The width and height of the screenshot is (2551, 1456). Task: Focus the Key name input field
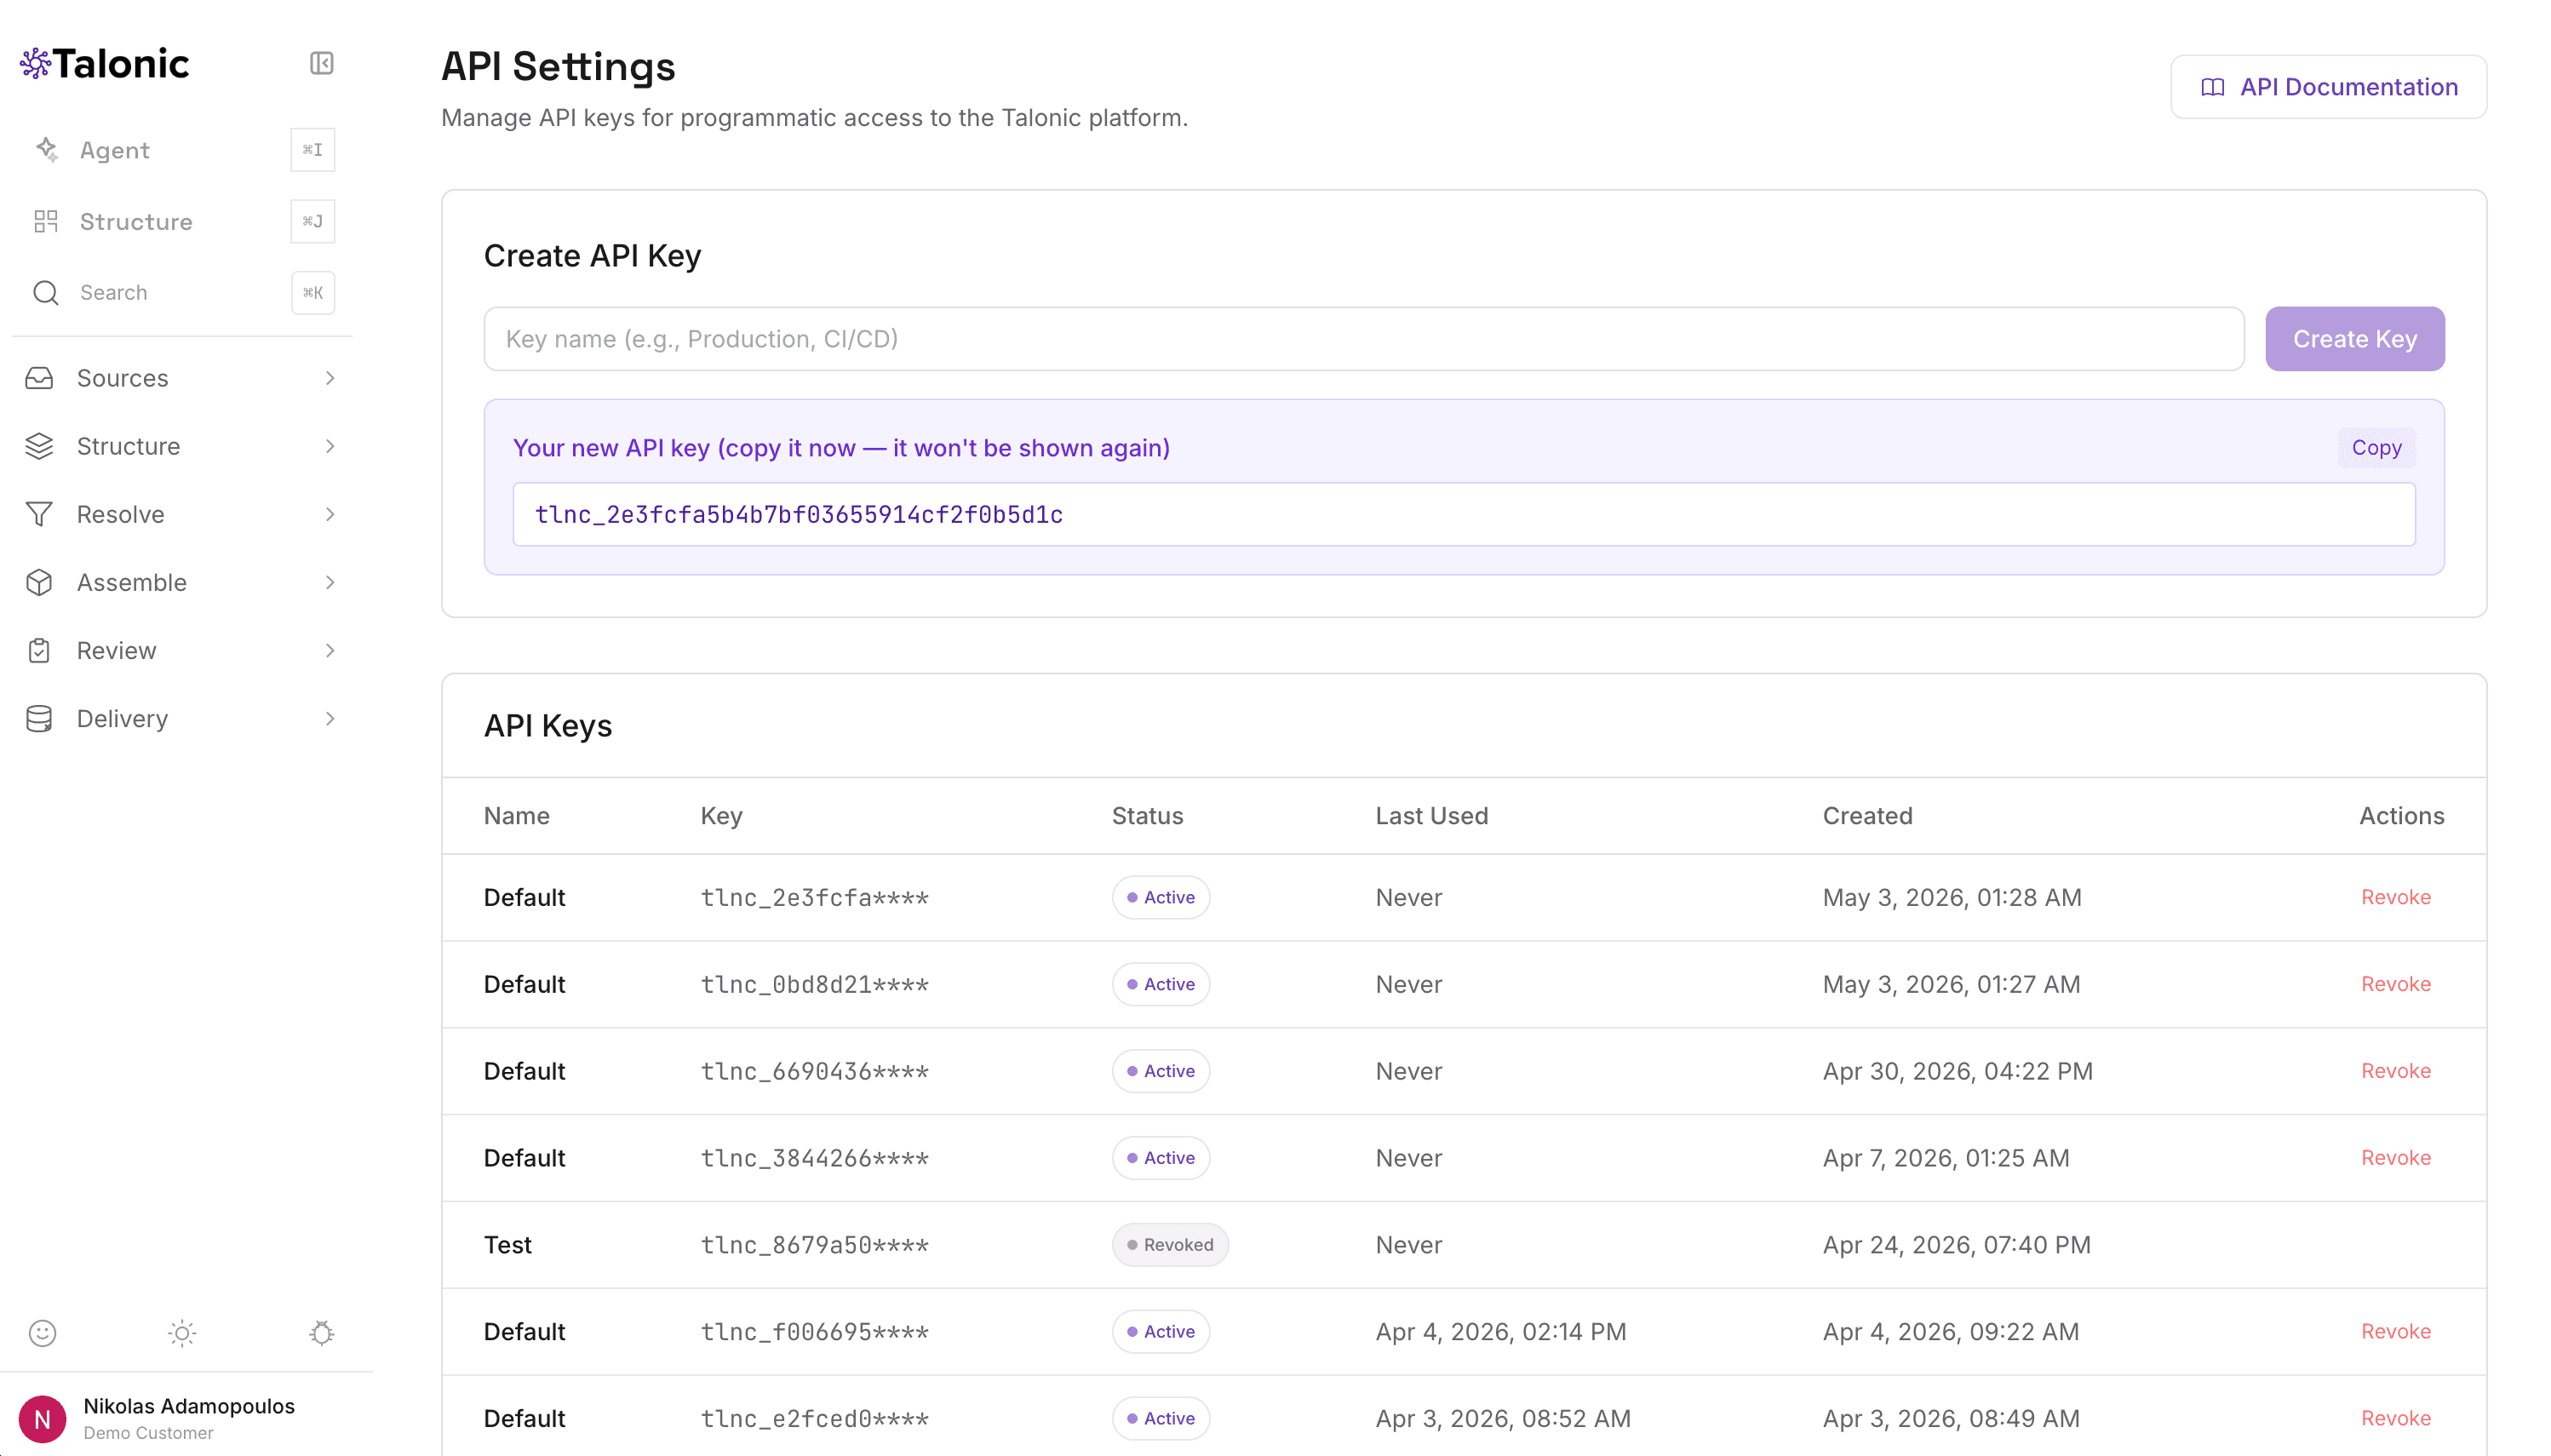pos(1363,339)
